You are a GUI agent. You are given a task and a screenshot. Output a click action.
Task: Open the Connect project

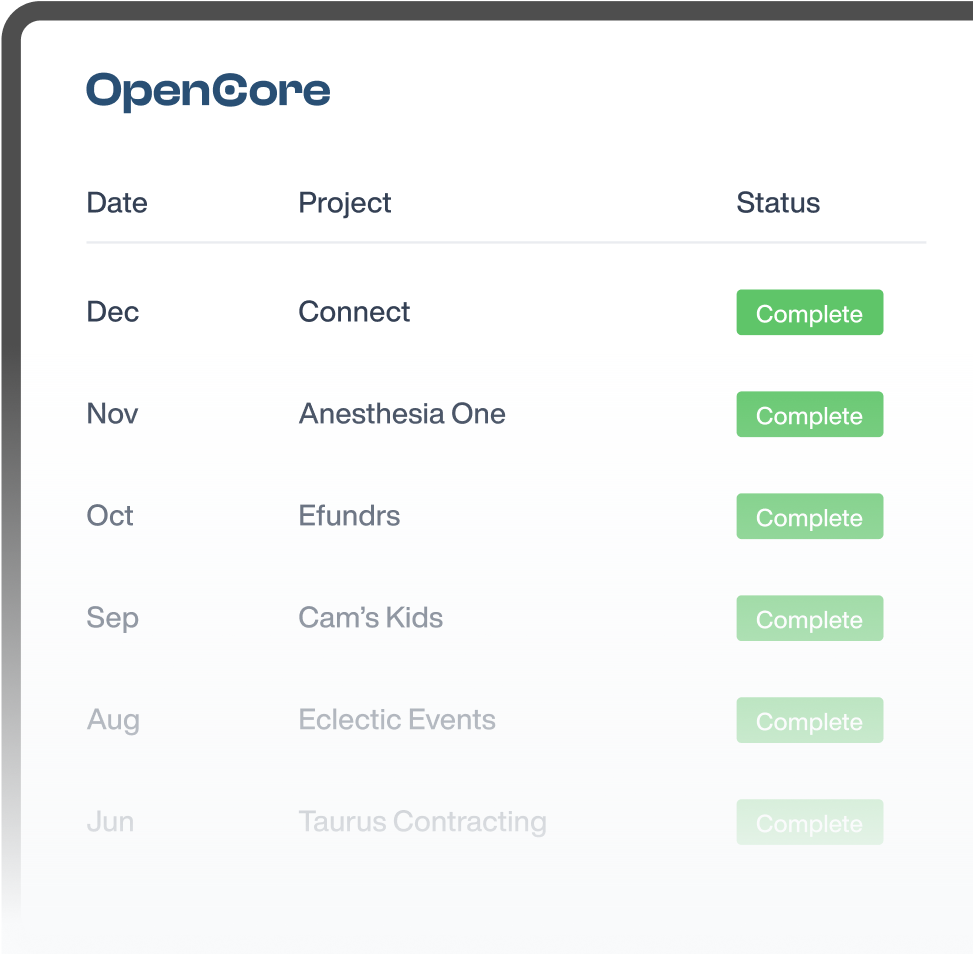click(354, 312)
